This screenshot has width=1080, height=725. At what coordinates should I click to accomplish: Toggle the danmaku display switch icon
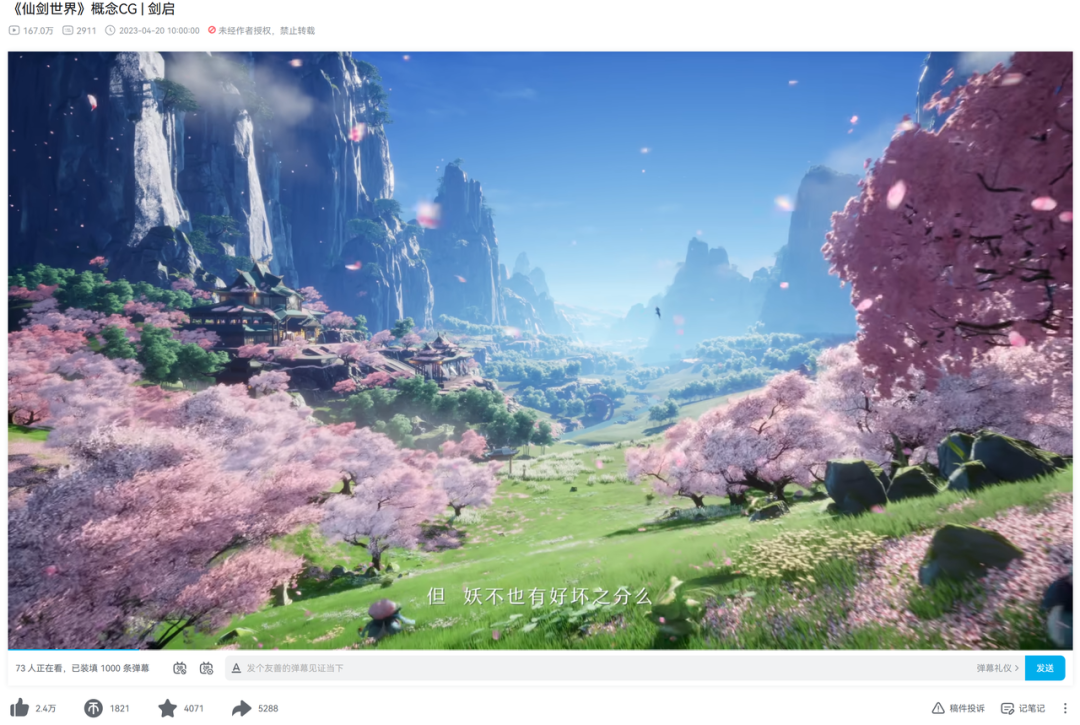(x=180, y=668)
